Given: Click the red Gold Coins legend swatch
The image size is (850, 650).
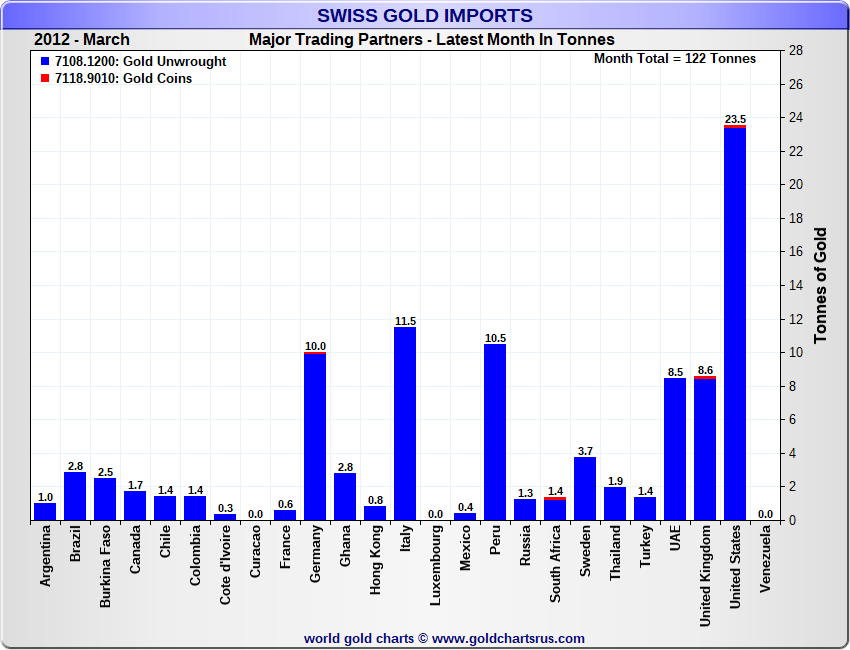Looking at the screenshot, I should pos(46,79).
